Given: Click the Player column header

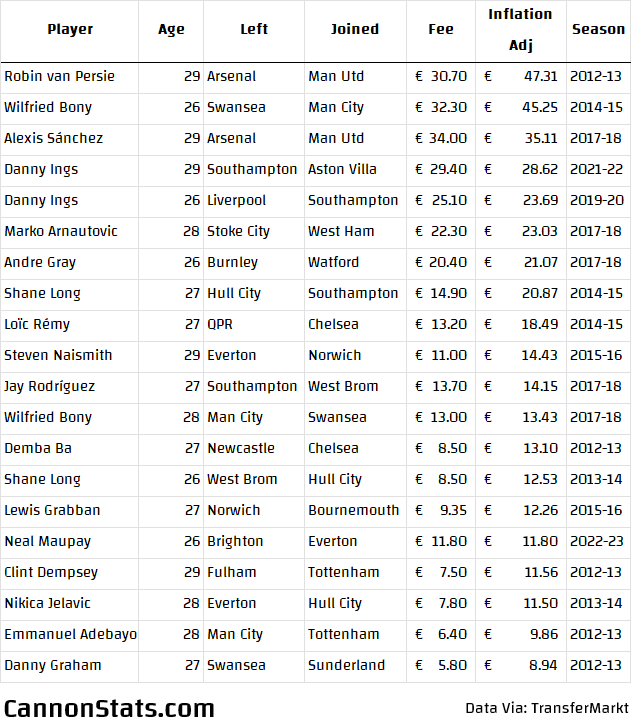Looking at the screenshot, I should coord(70,29).
